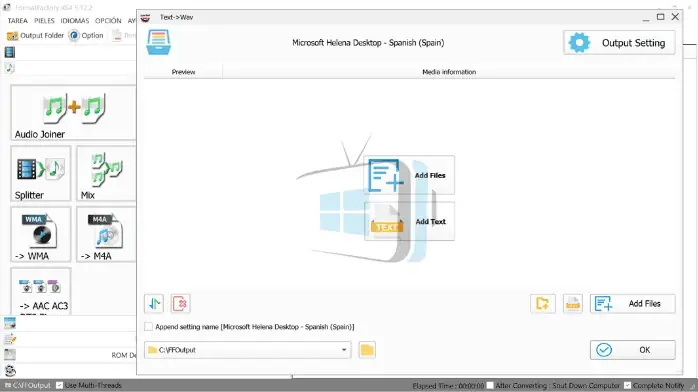Viewport: 698px width, 392px height.
Task: Click the blue sort list icon button
Action: tap(154, 304)
